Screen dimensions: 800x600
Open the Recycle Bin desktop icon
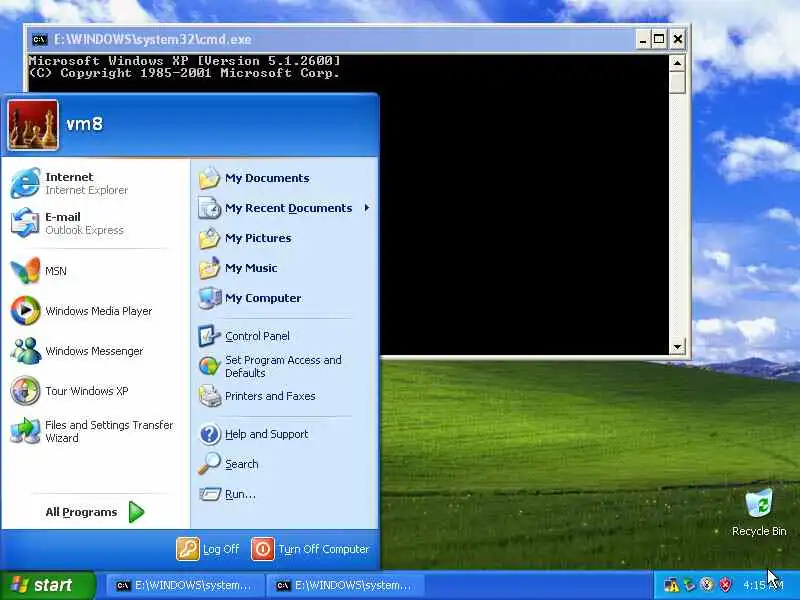pos(759,512)
